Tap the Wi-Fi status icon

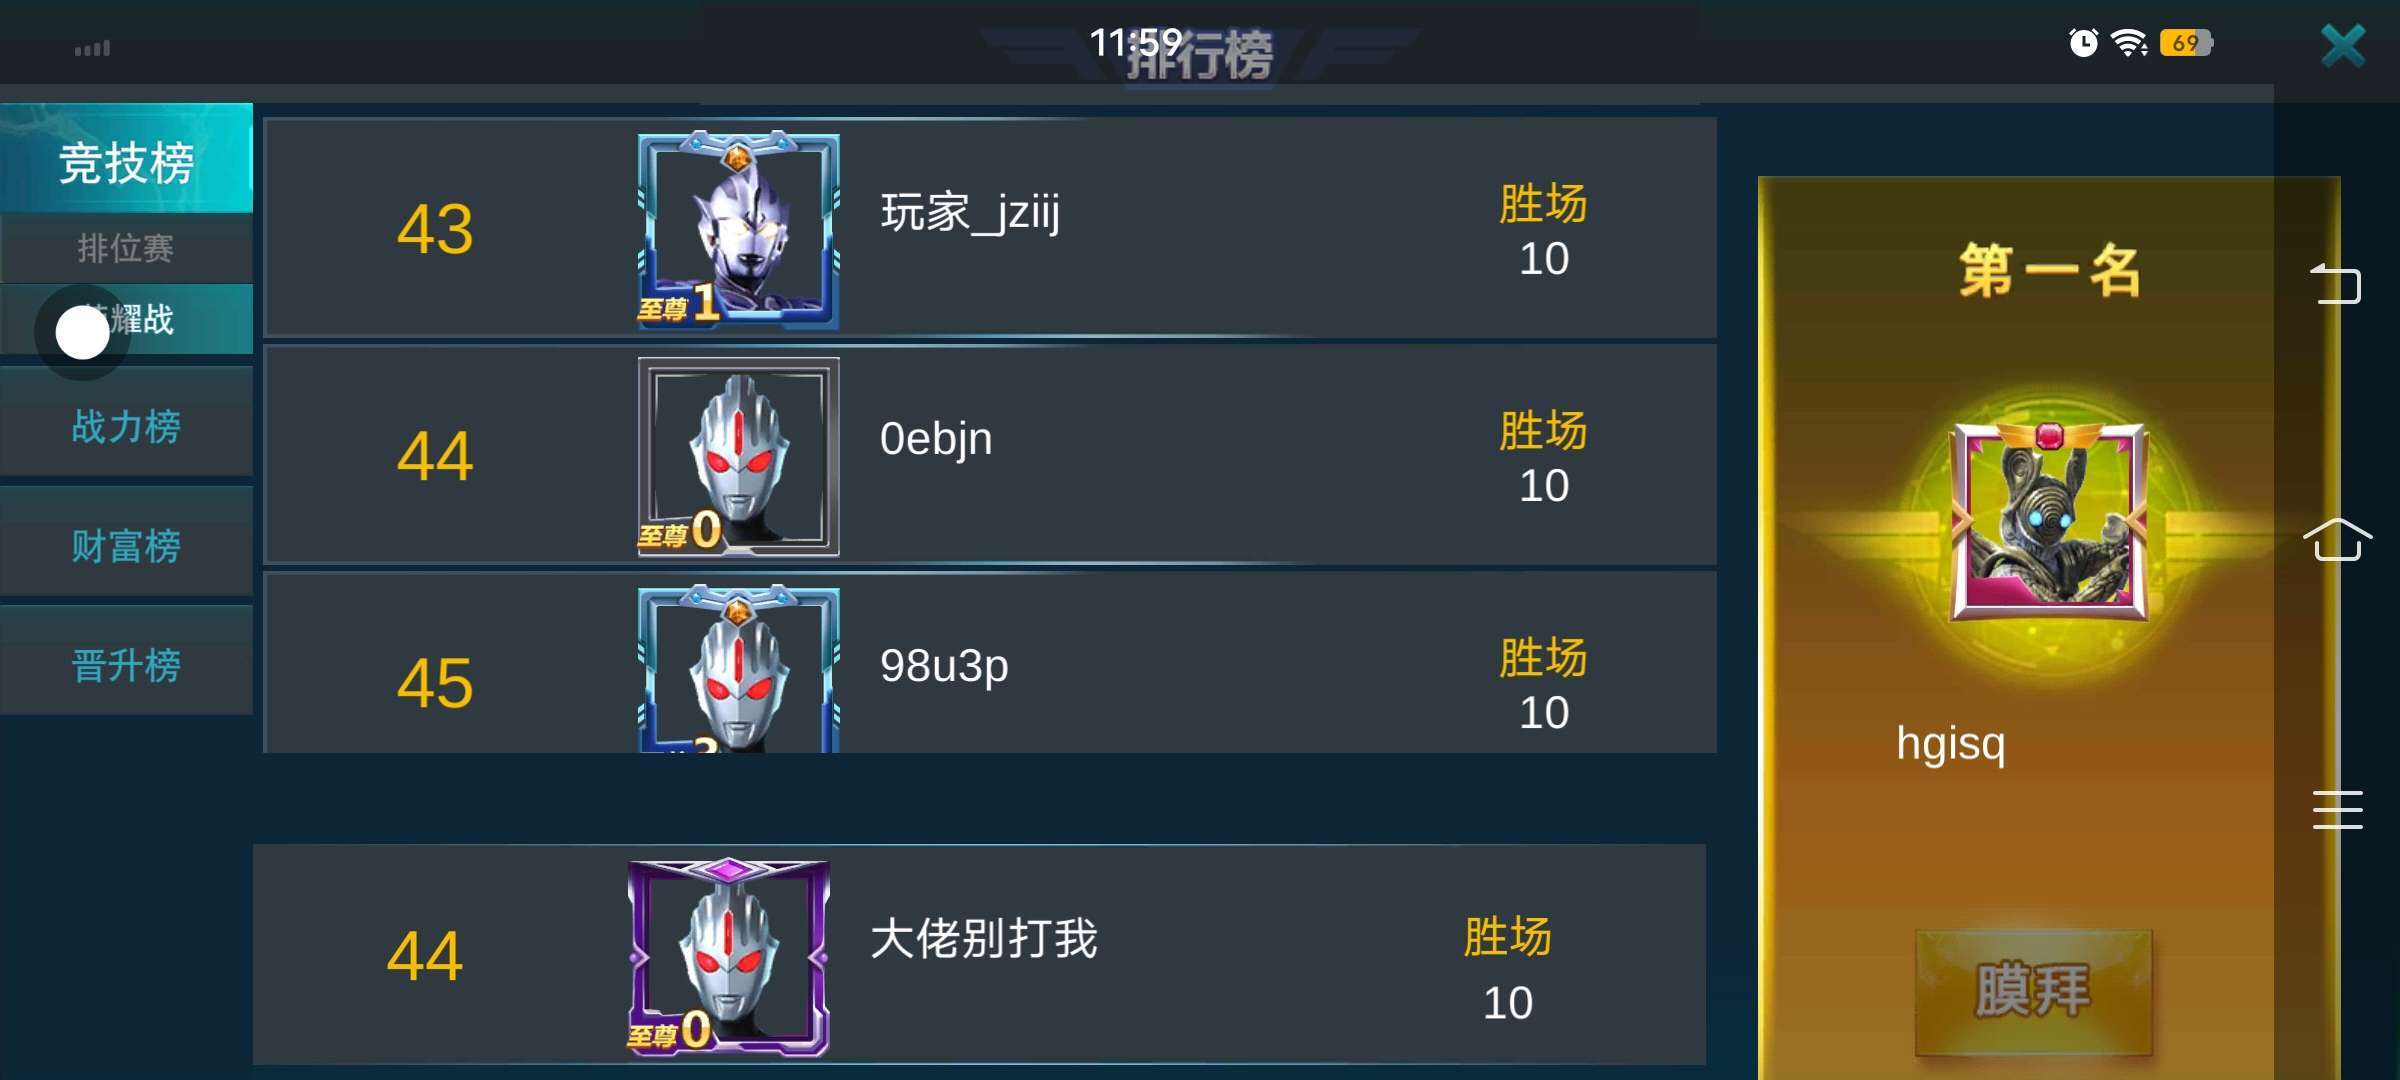pyautogui.click(x=2129, y=43)
